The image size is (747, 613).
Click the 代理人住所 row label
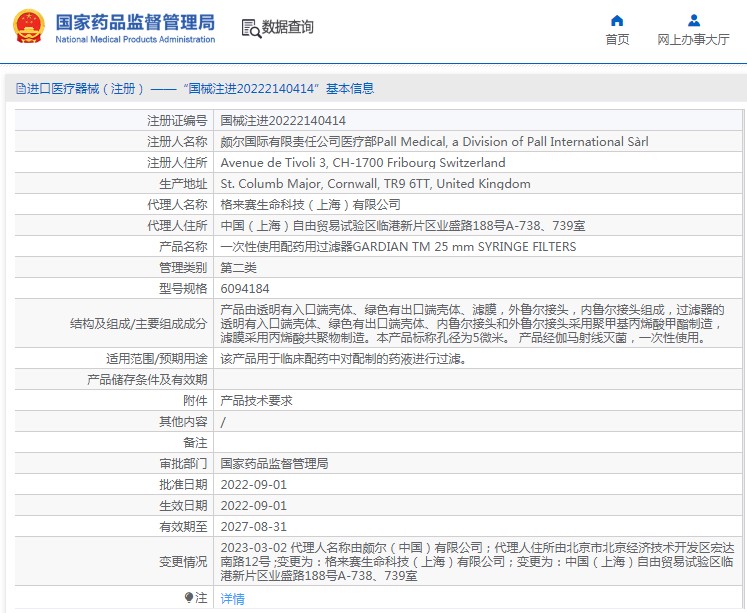click(177, 225)
